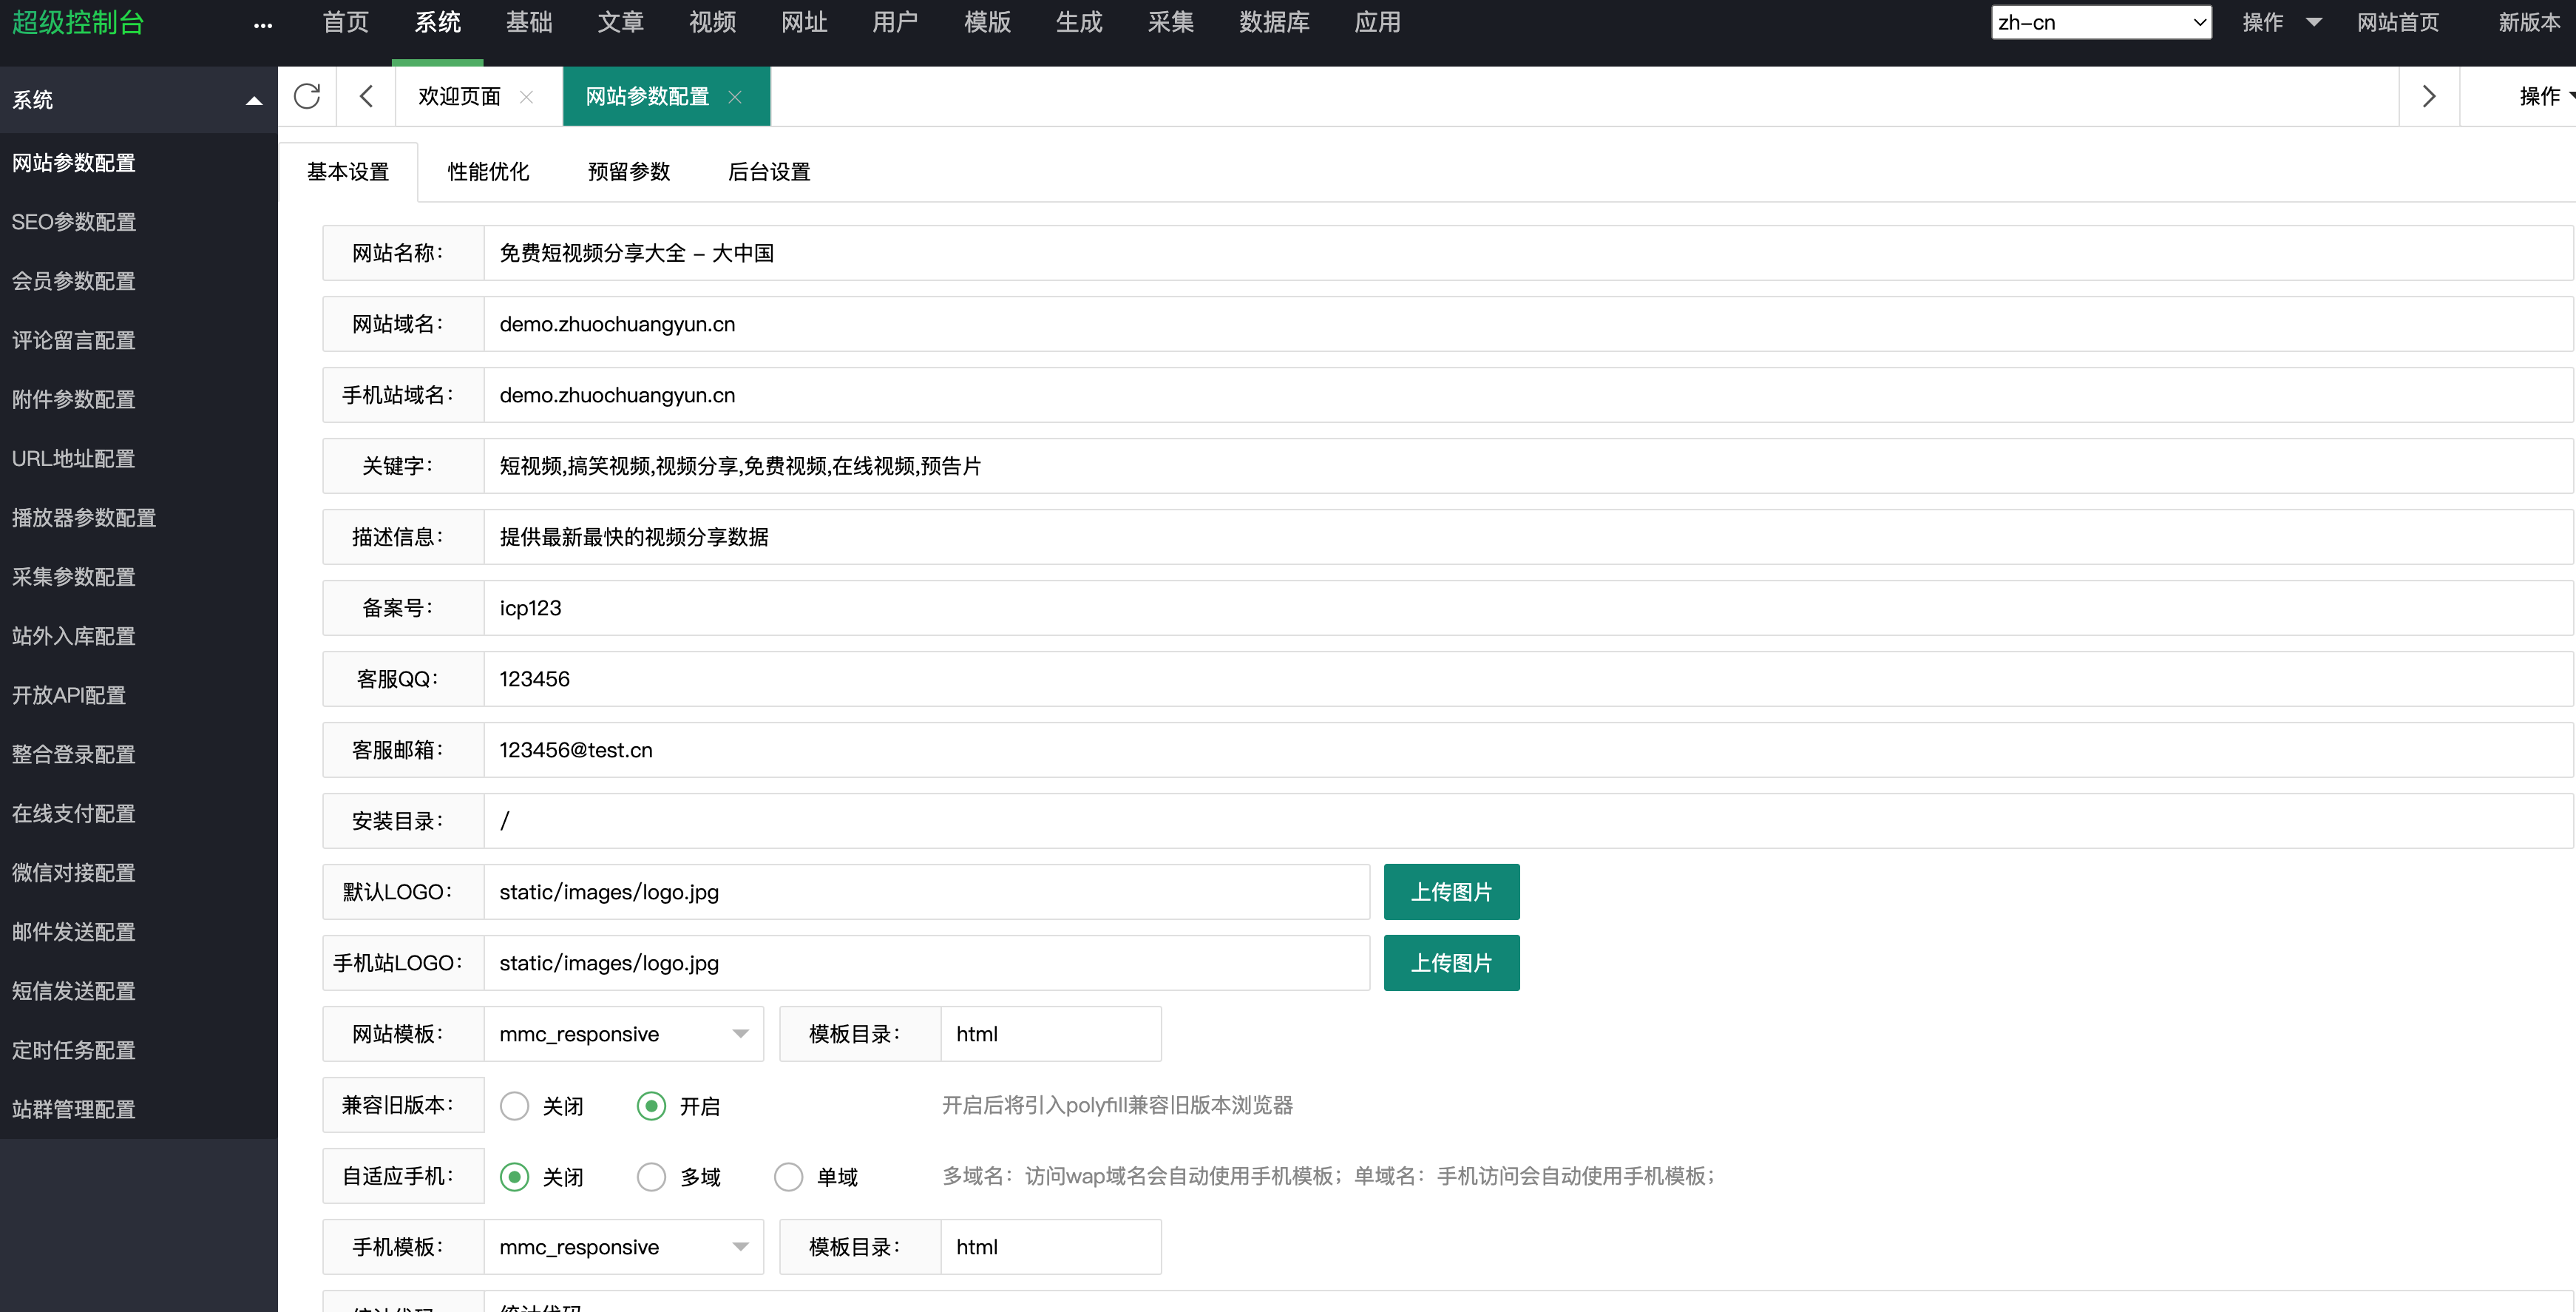This screenshot has width=2576, height=1312.
Task: Switch to the 预留参数 tab
Action: pyautogui.click(x=629, y=172)
